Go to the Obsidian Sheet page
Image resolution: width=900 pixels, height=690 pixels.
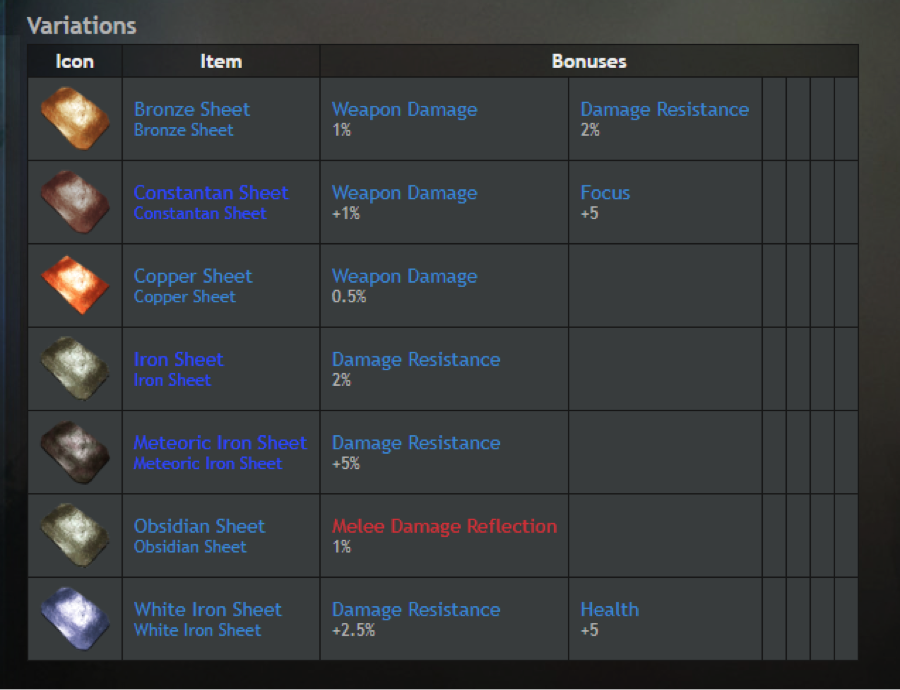(199, 526)
